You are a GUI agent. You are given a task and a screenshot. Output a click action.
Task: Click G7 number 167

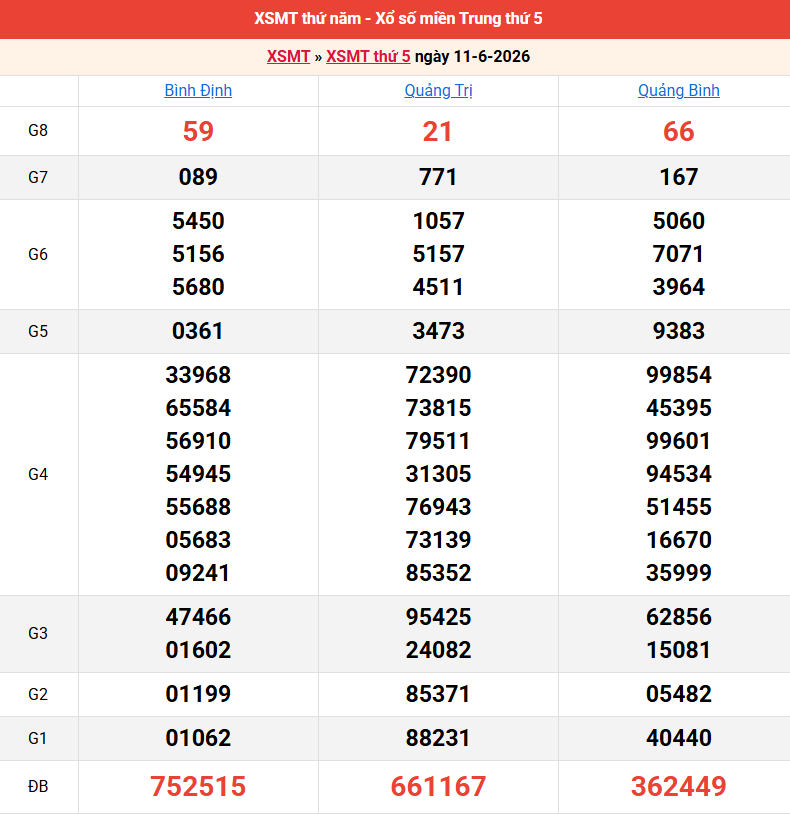(678, 177)
